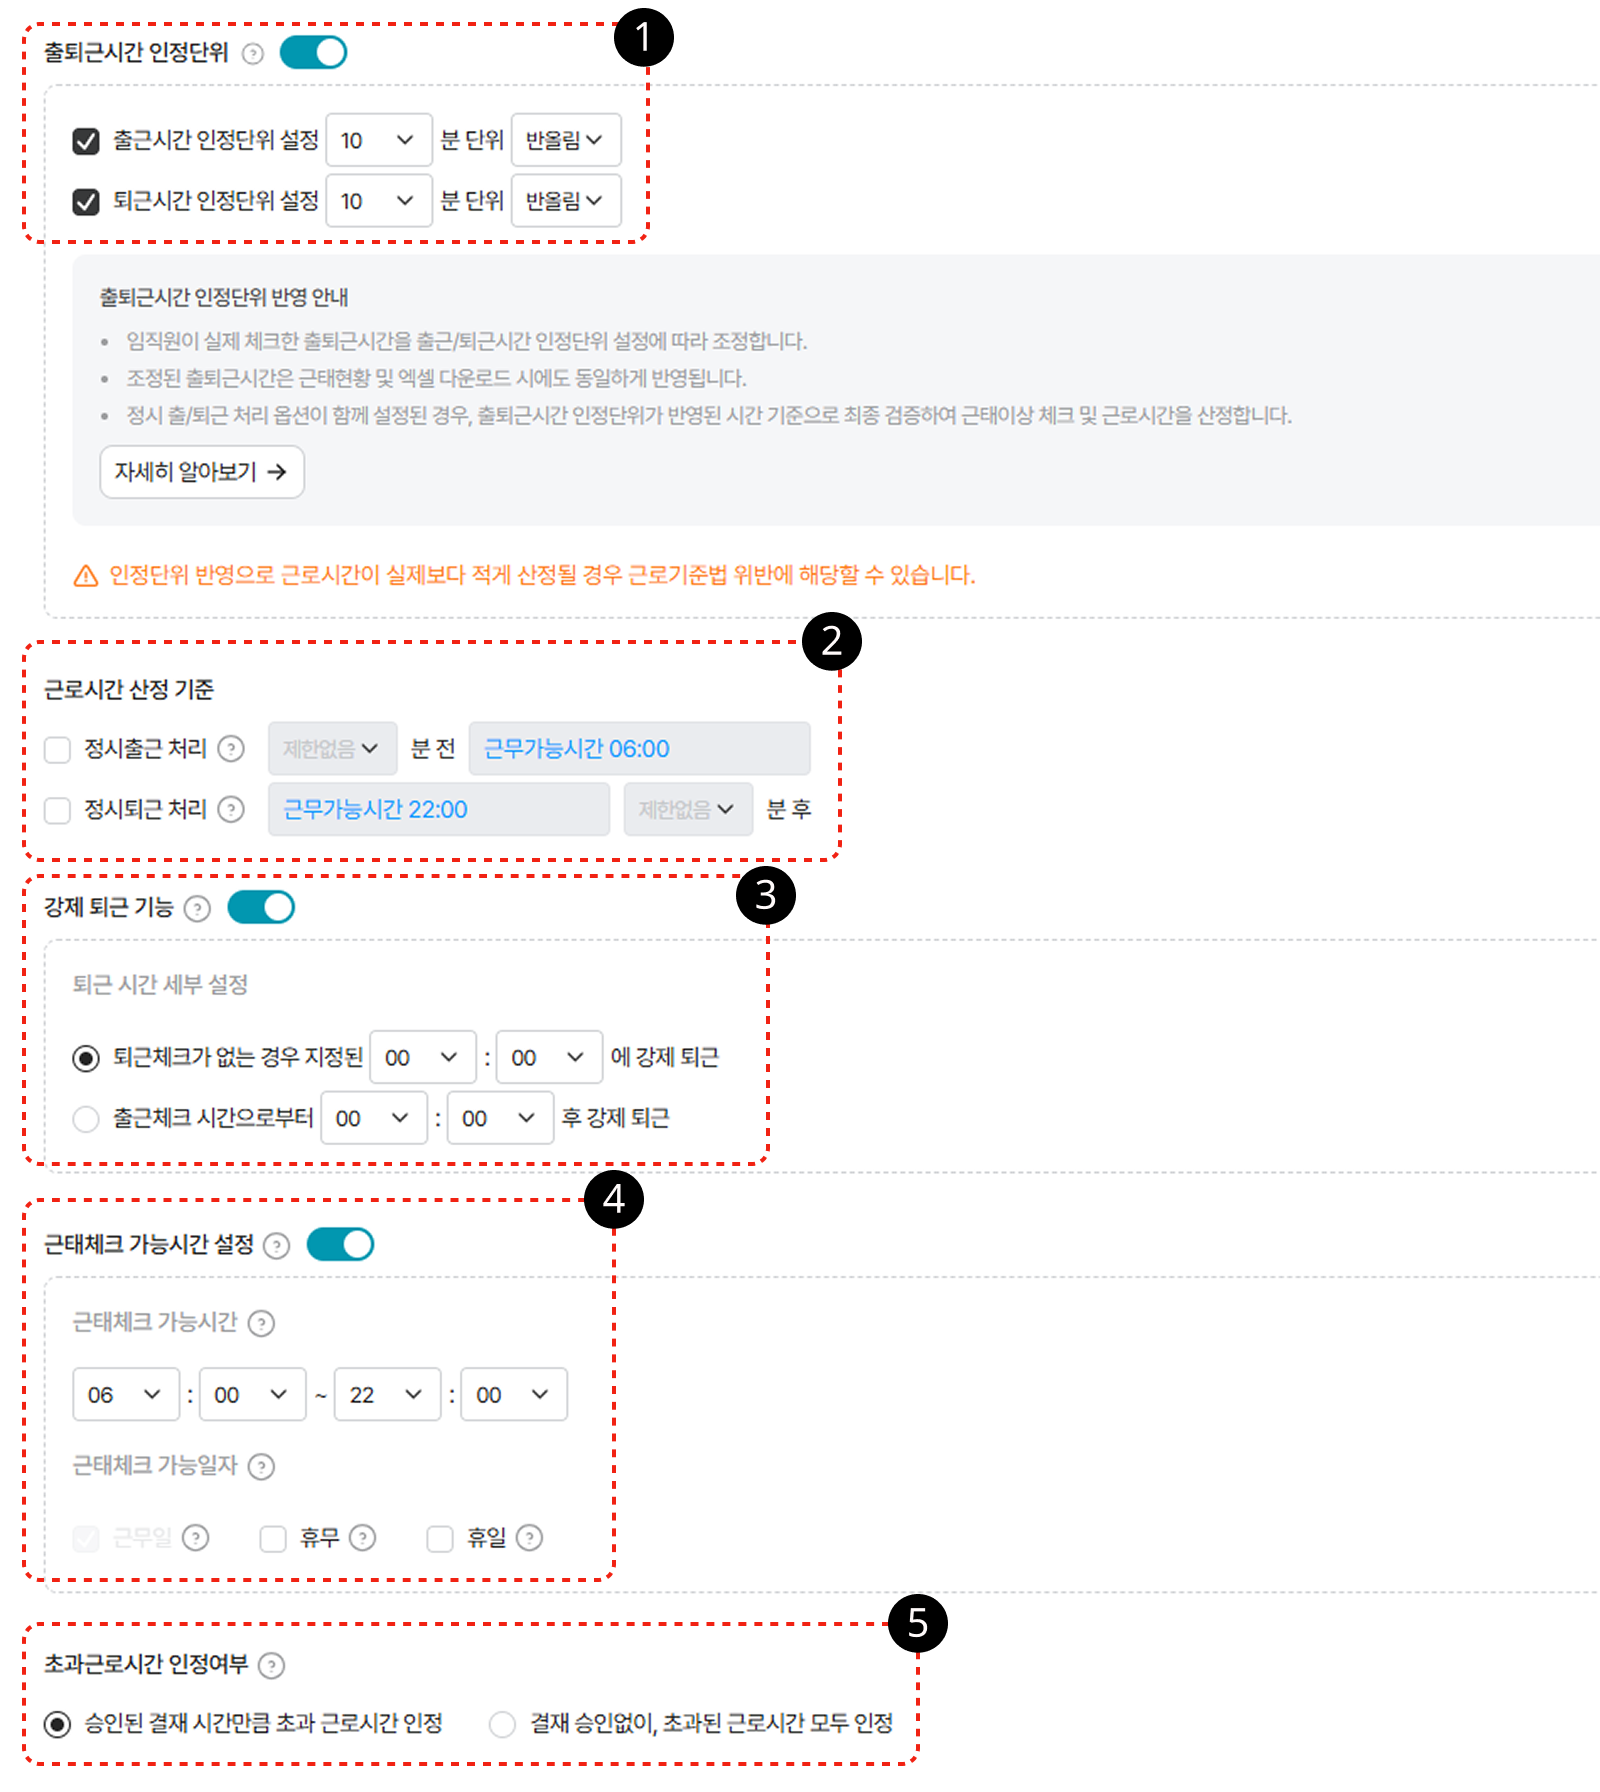Open 반올림 dropdown in 퇴근시간 row
Image resolution: width=1600 pixels, height=1792 pixels.
[566, 201]
